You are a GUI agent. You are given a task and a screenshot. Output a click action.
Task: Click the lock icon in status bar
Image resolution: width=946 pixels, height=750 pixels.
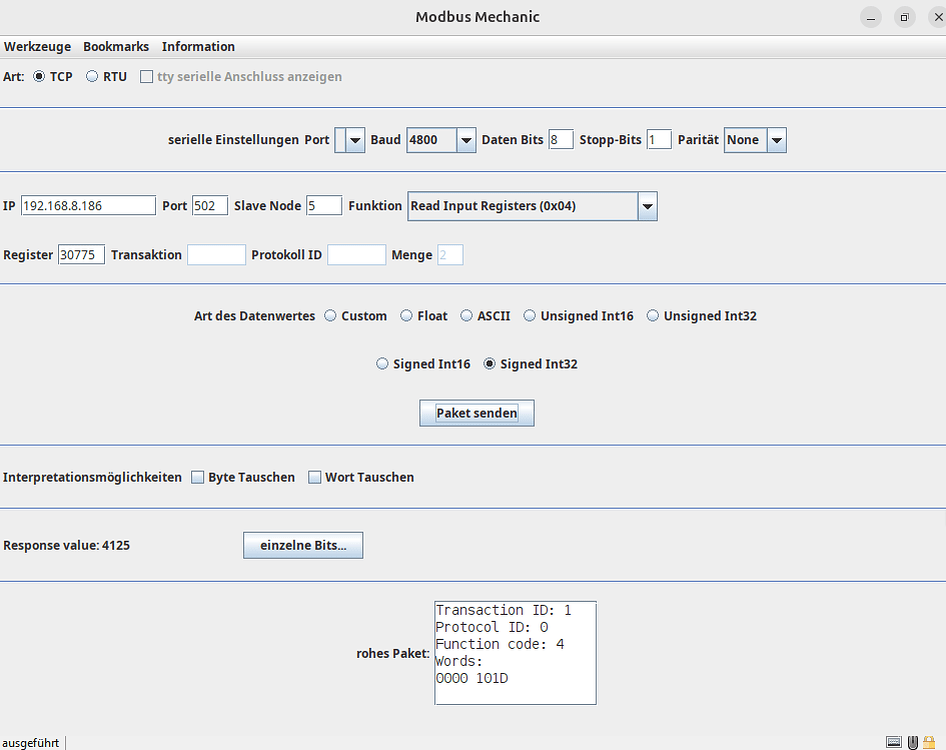pyautogui.click(x=930, y=742)
